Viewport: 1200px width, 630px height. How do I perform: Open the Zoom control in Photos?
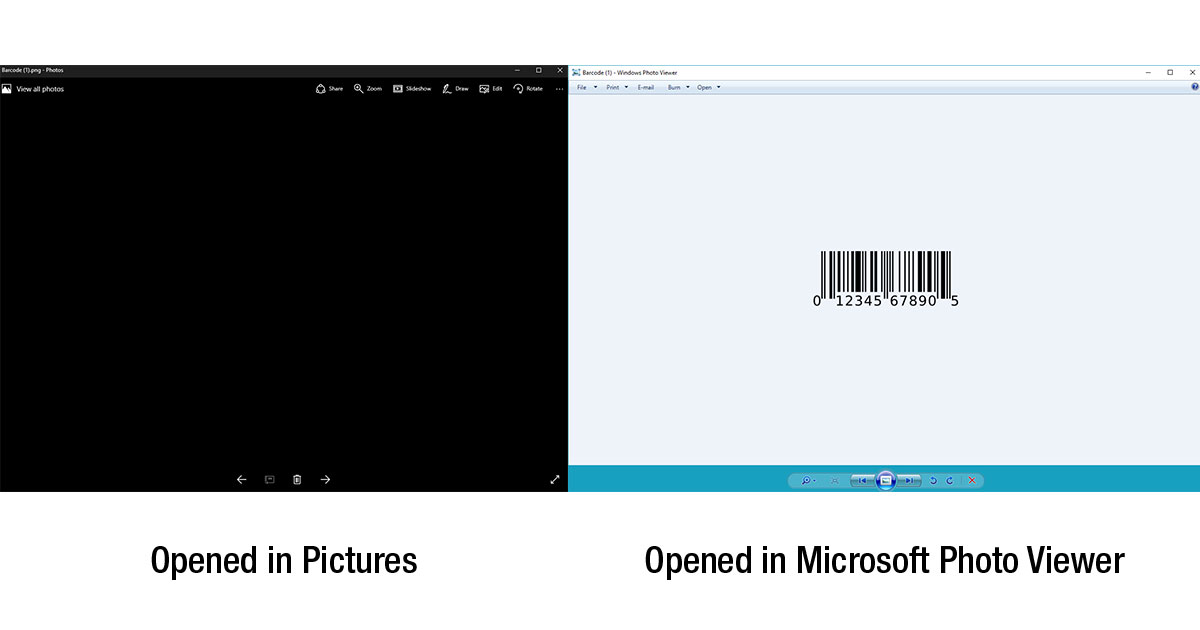367,89
